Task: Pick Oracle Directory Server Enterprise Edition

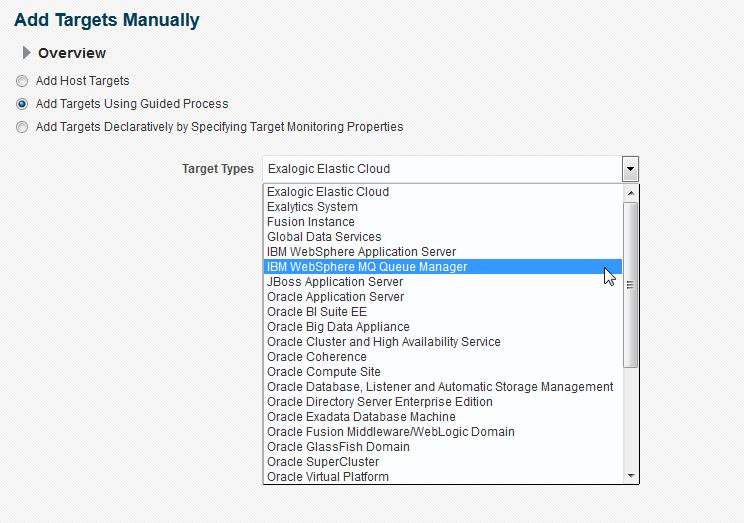Action: click(x=443, y=402)
